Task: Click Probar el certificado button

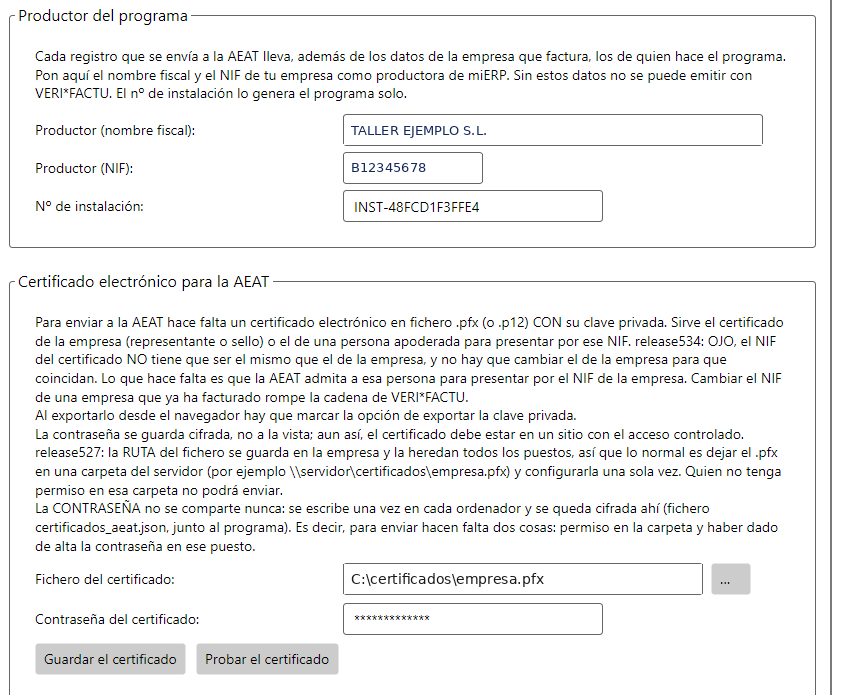Action: pyautogui.click(x=267, y=659)
